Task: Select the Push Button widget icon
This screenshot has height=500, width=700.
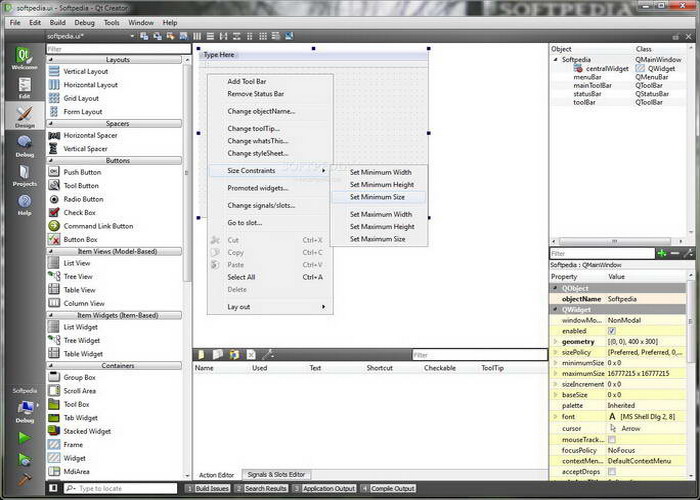Action: (54, 172)
